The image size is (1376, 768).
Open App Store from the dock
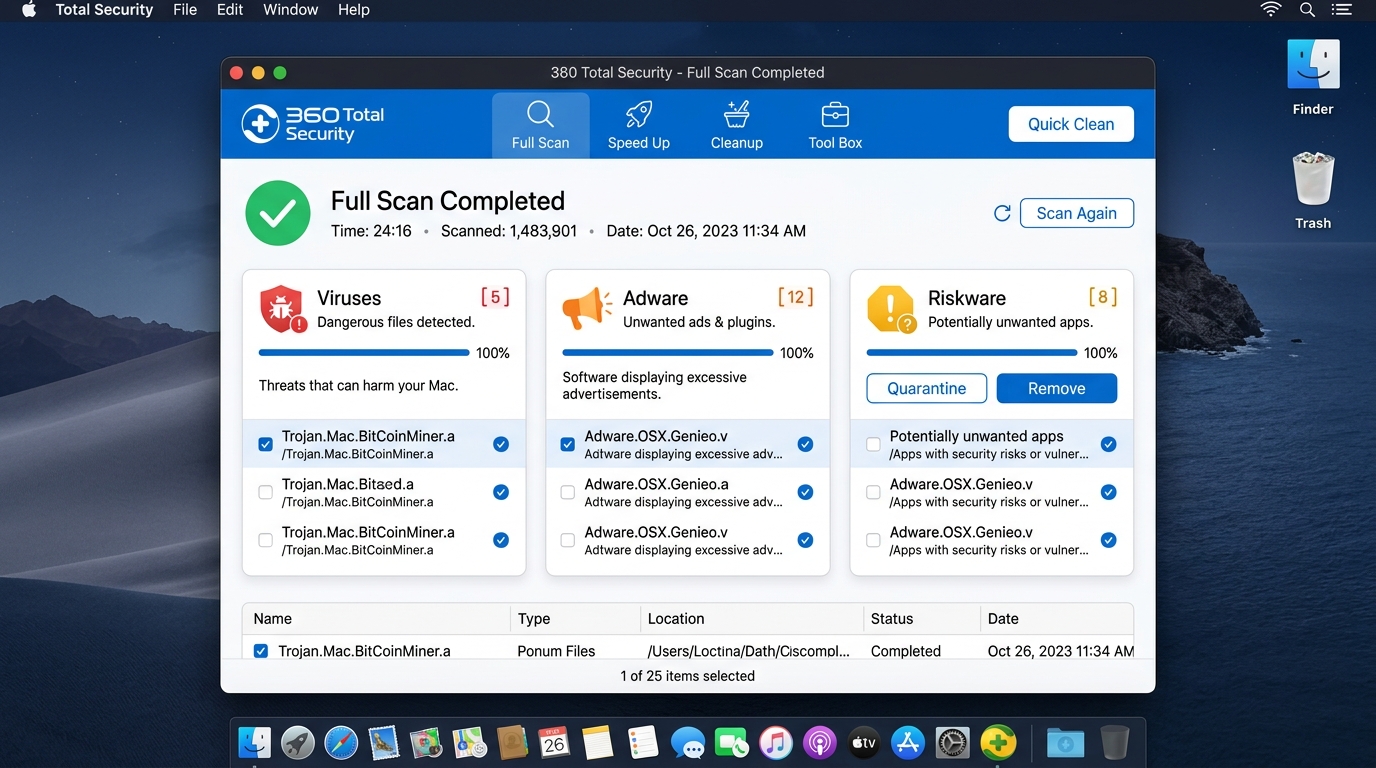908,743
